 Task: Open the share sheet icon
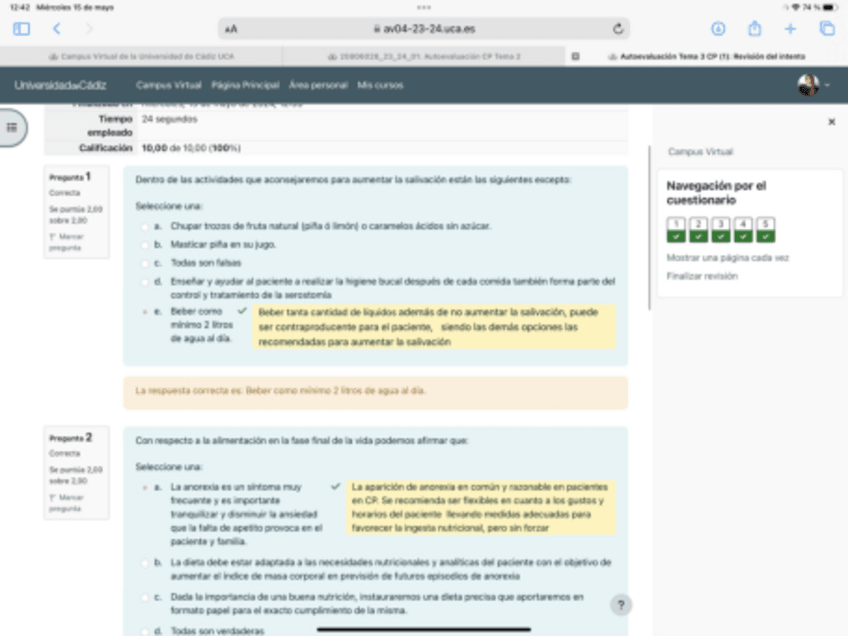coord(754,29)
